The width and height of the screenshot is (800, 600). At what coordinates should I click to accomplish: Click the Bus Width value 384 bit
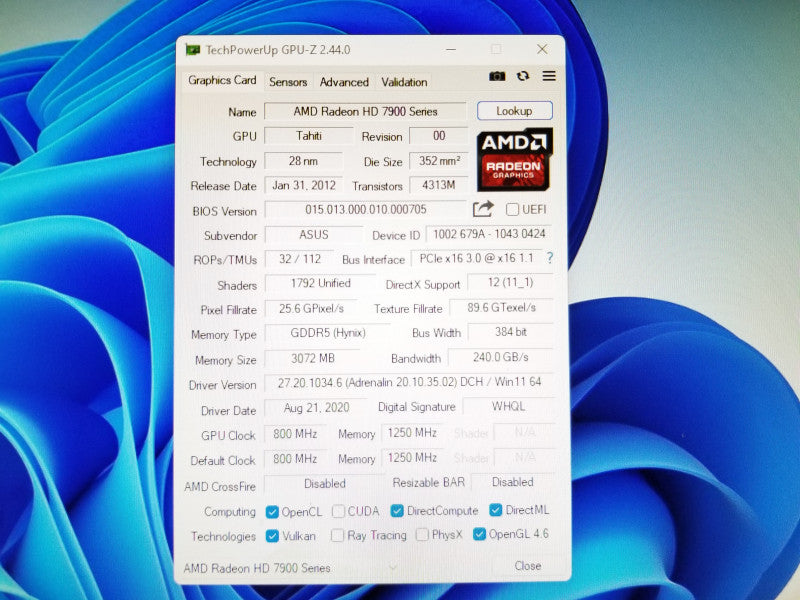coord(511,332)
